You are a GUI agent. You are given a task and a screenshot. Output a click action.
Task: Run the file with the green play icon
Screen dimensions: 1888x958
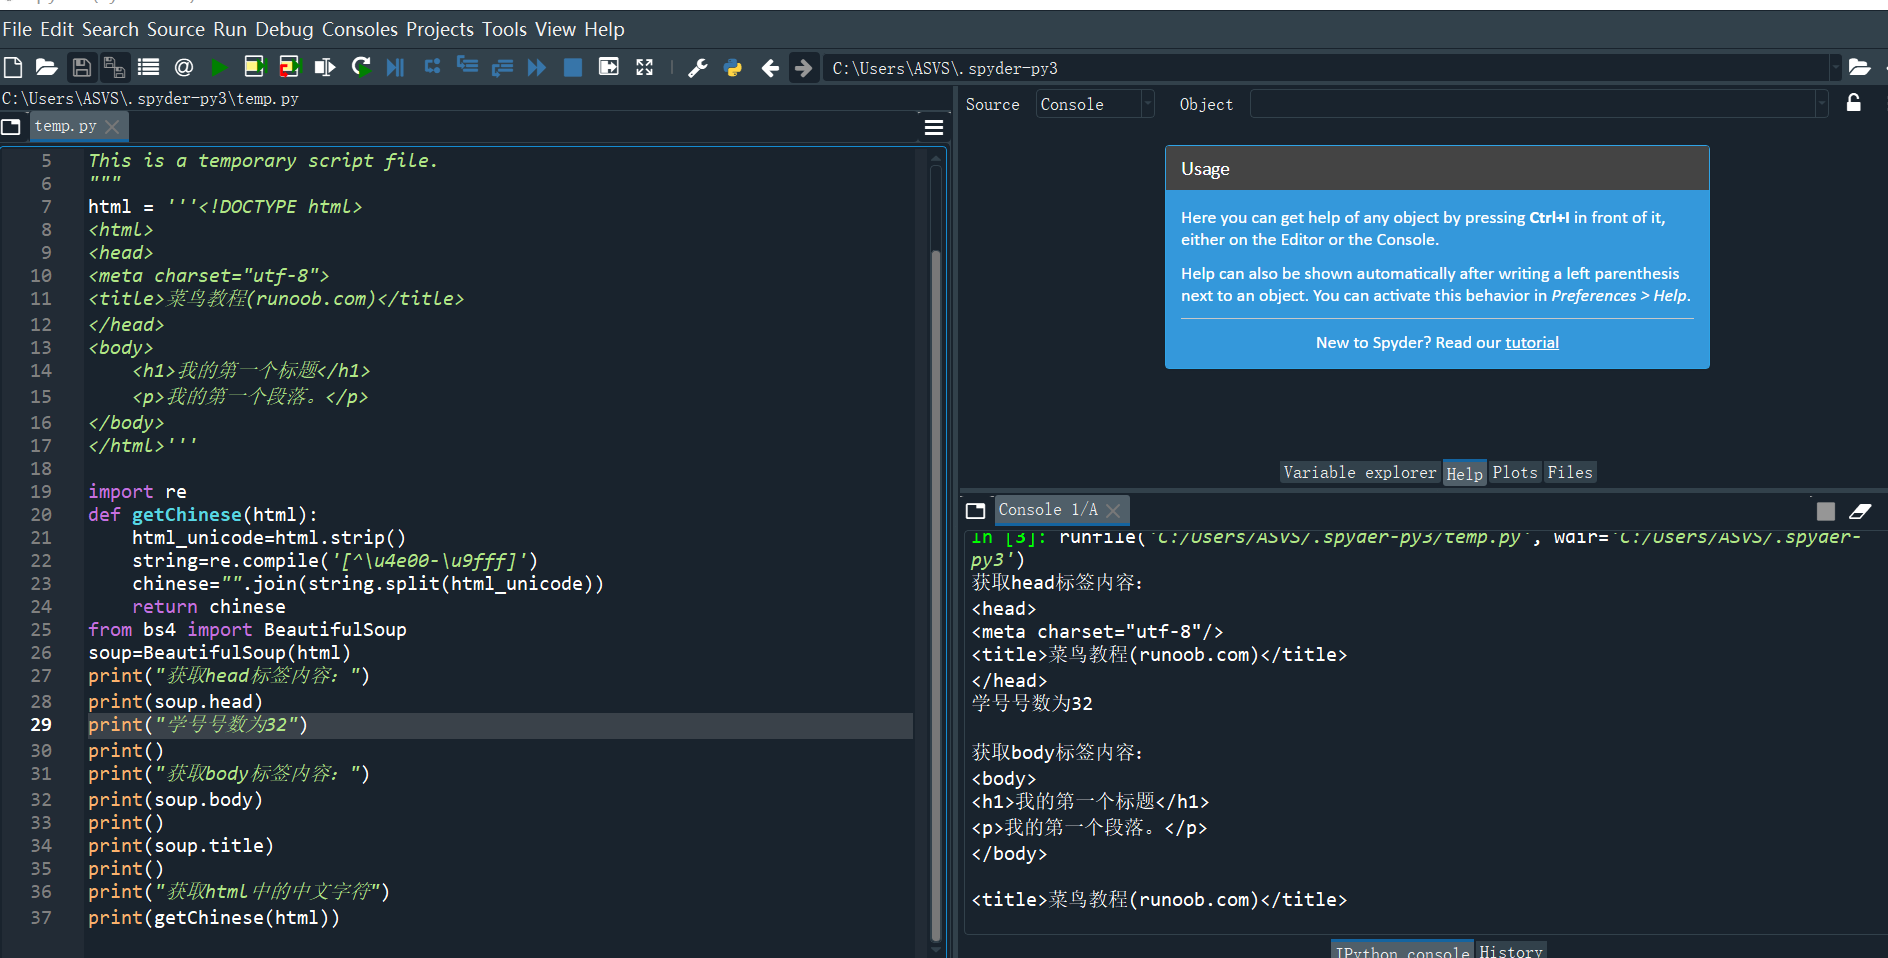click(219, 67)
